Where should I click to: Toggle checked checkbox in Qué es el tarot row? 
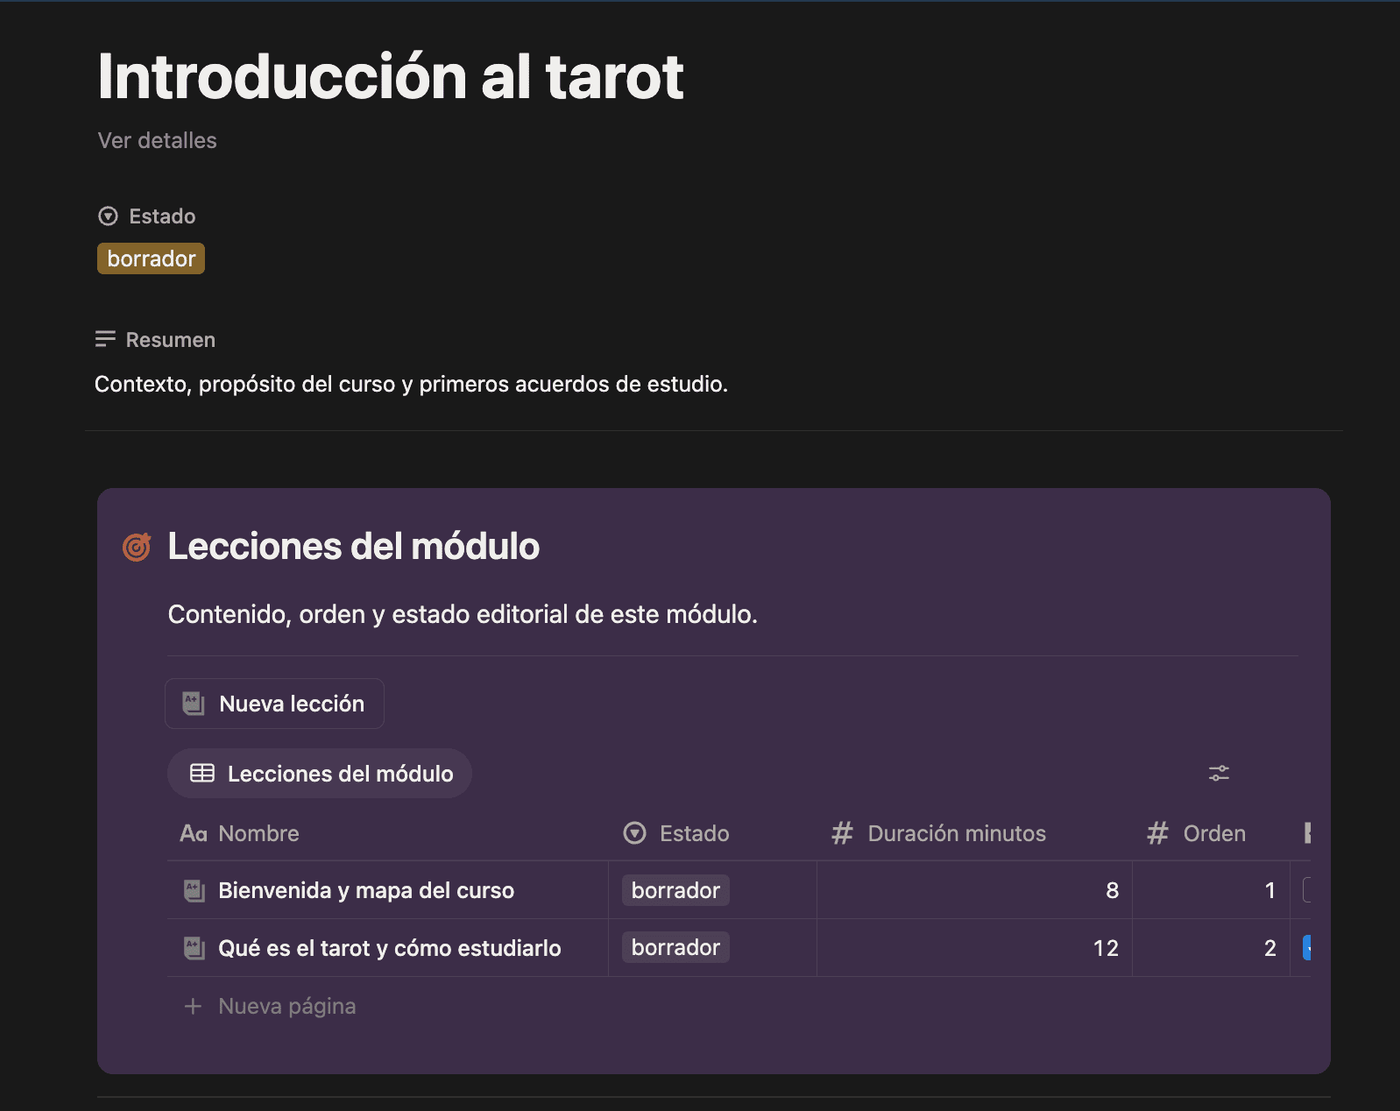pos(1306,948)
